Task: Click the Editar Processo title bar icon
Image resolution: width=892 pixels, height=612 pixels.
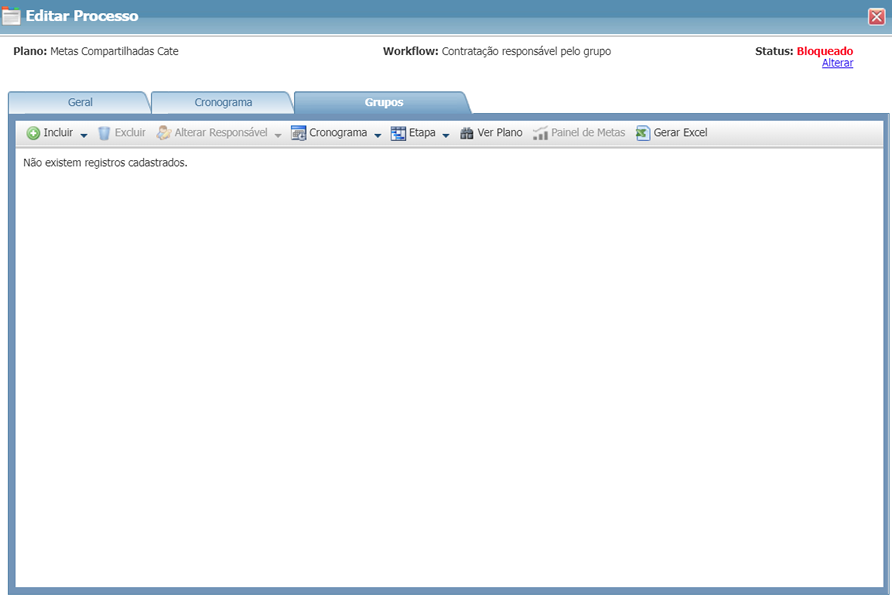Action: tap(12, 16)
